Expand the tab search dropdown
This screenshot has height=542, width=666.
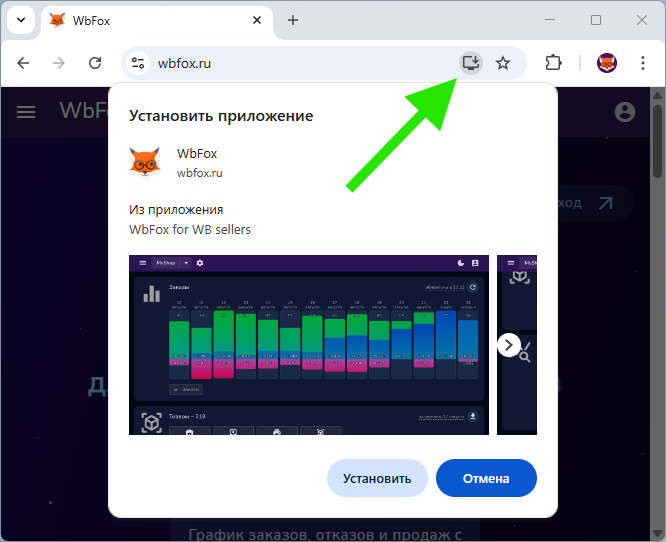[x=20, y=20]
